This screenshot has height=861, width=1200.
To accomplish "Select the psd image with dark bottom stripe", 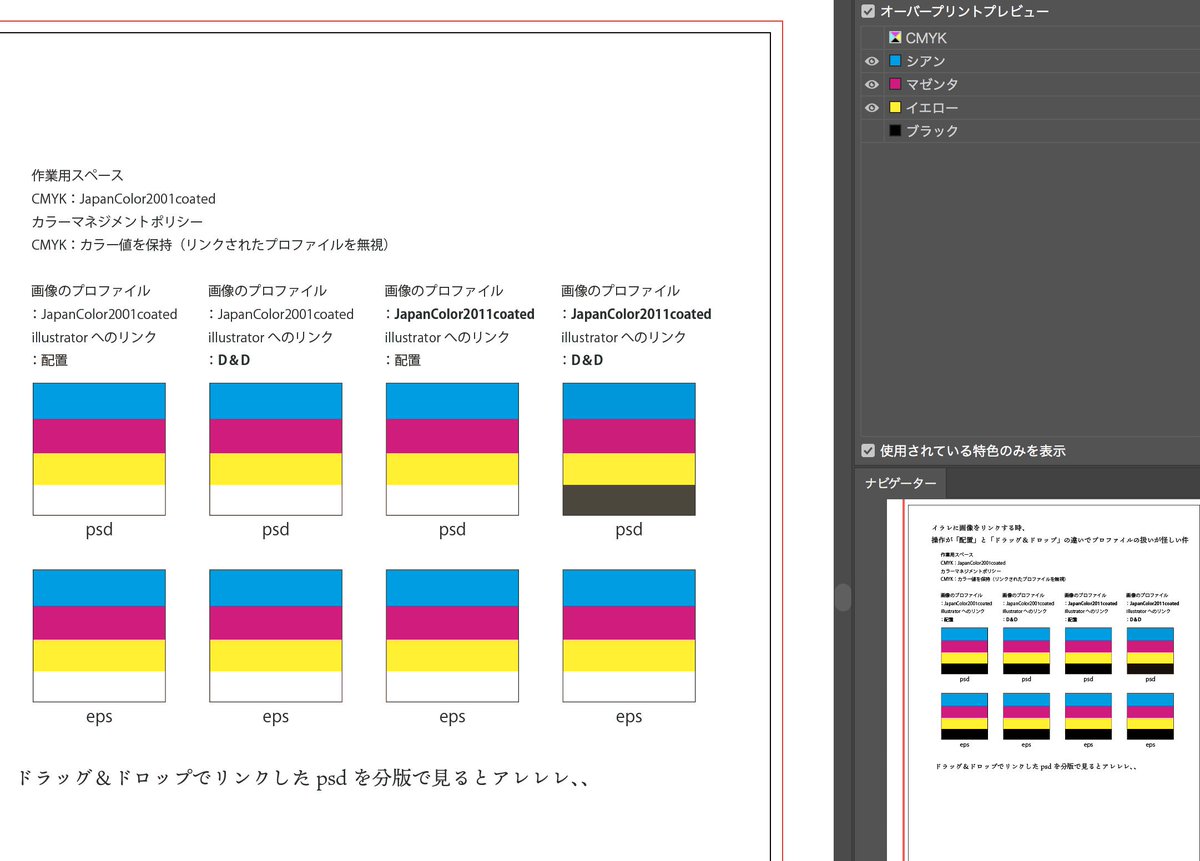I will pyautogui.click(x=628, y=449).
